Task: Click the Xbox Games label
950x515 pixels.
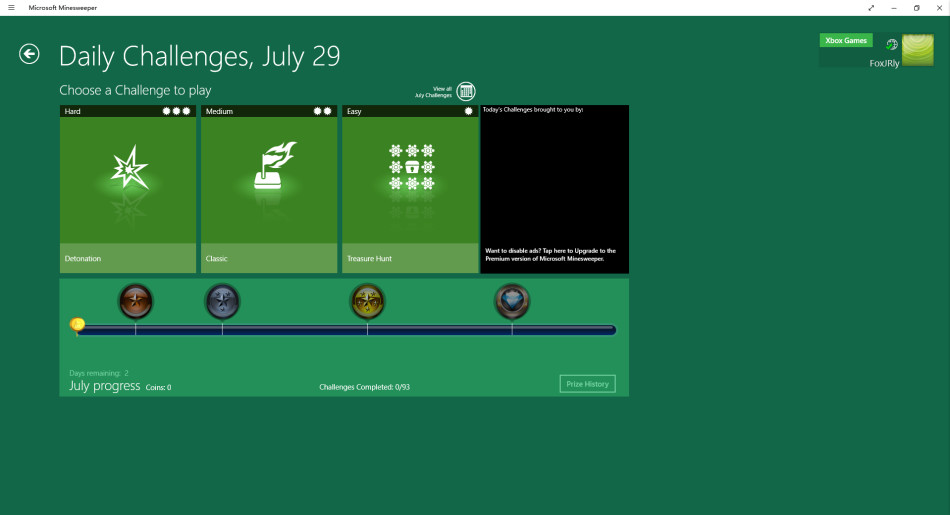Action: pyautogui.click(x=845, y=41)
